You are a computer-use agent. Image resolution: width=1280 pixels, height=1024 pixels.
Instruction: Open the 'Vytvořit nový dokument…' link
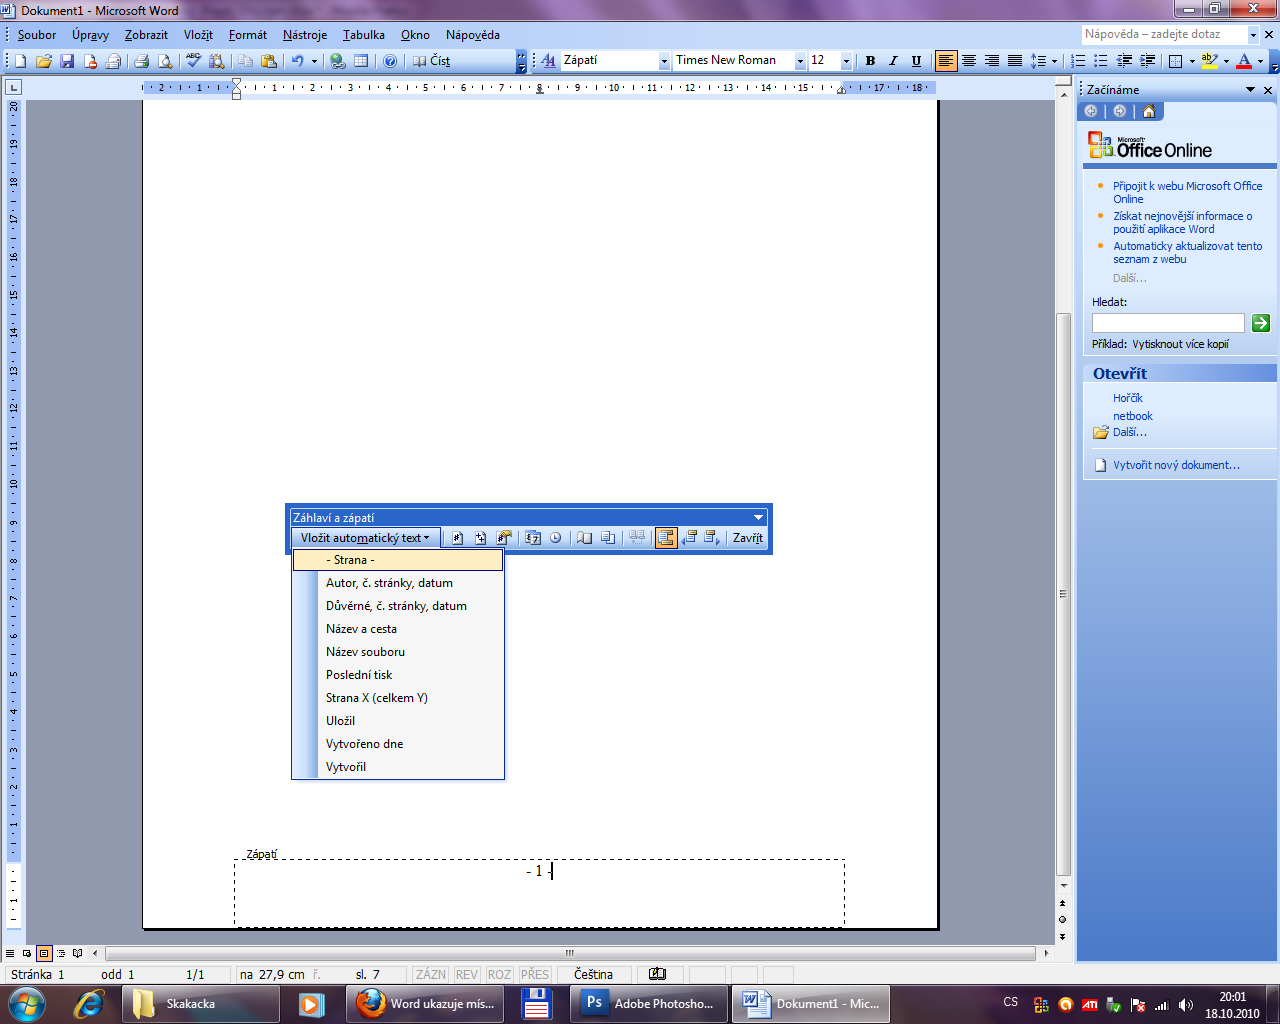click(x=1176, y=465)
